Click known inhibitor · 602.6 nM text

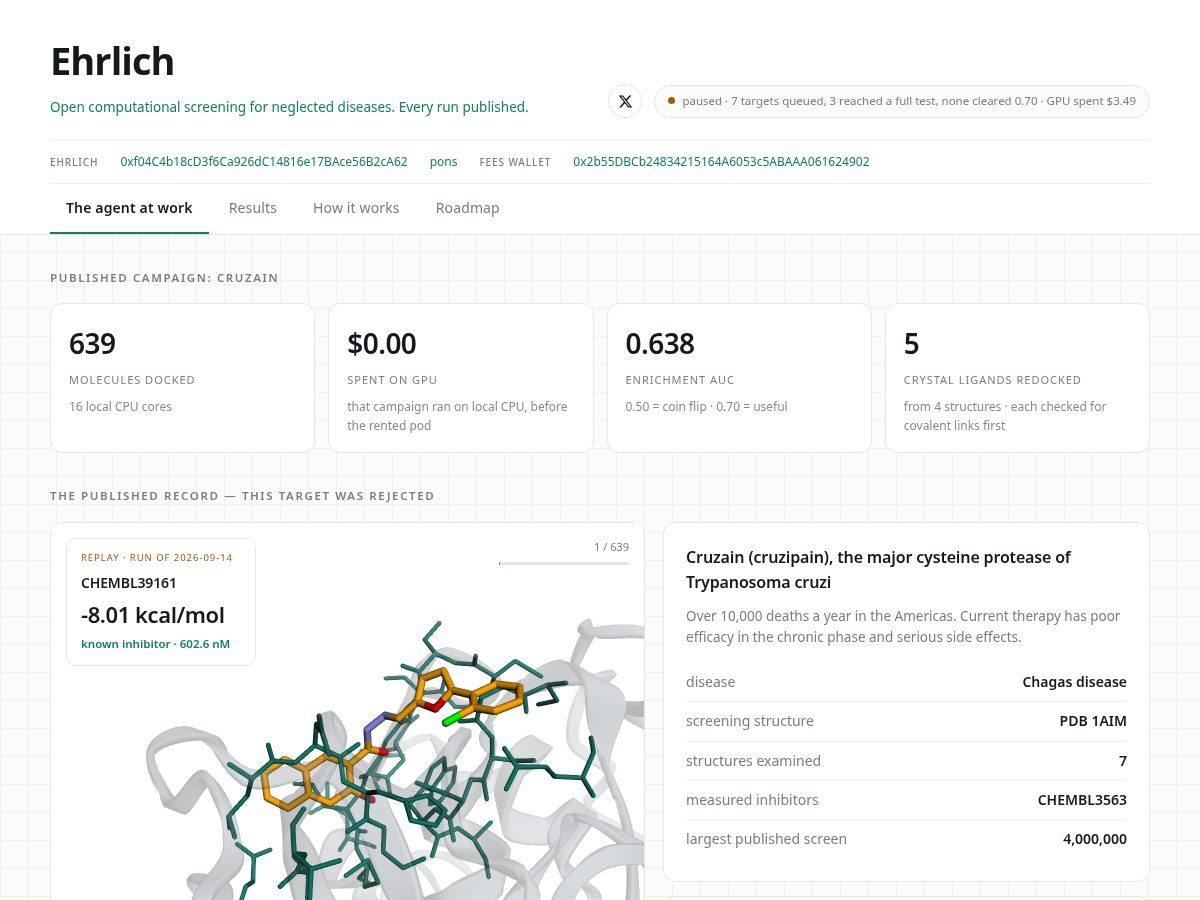click(155, 644)
